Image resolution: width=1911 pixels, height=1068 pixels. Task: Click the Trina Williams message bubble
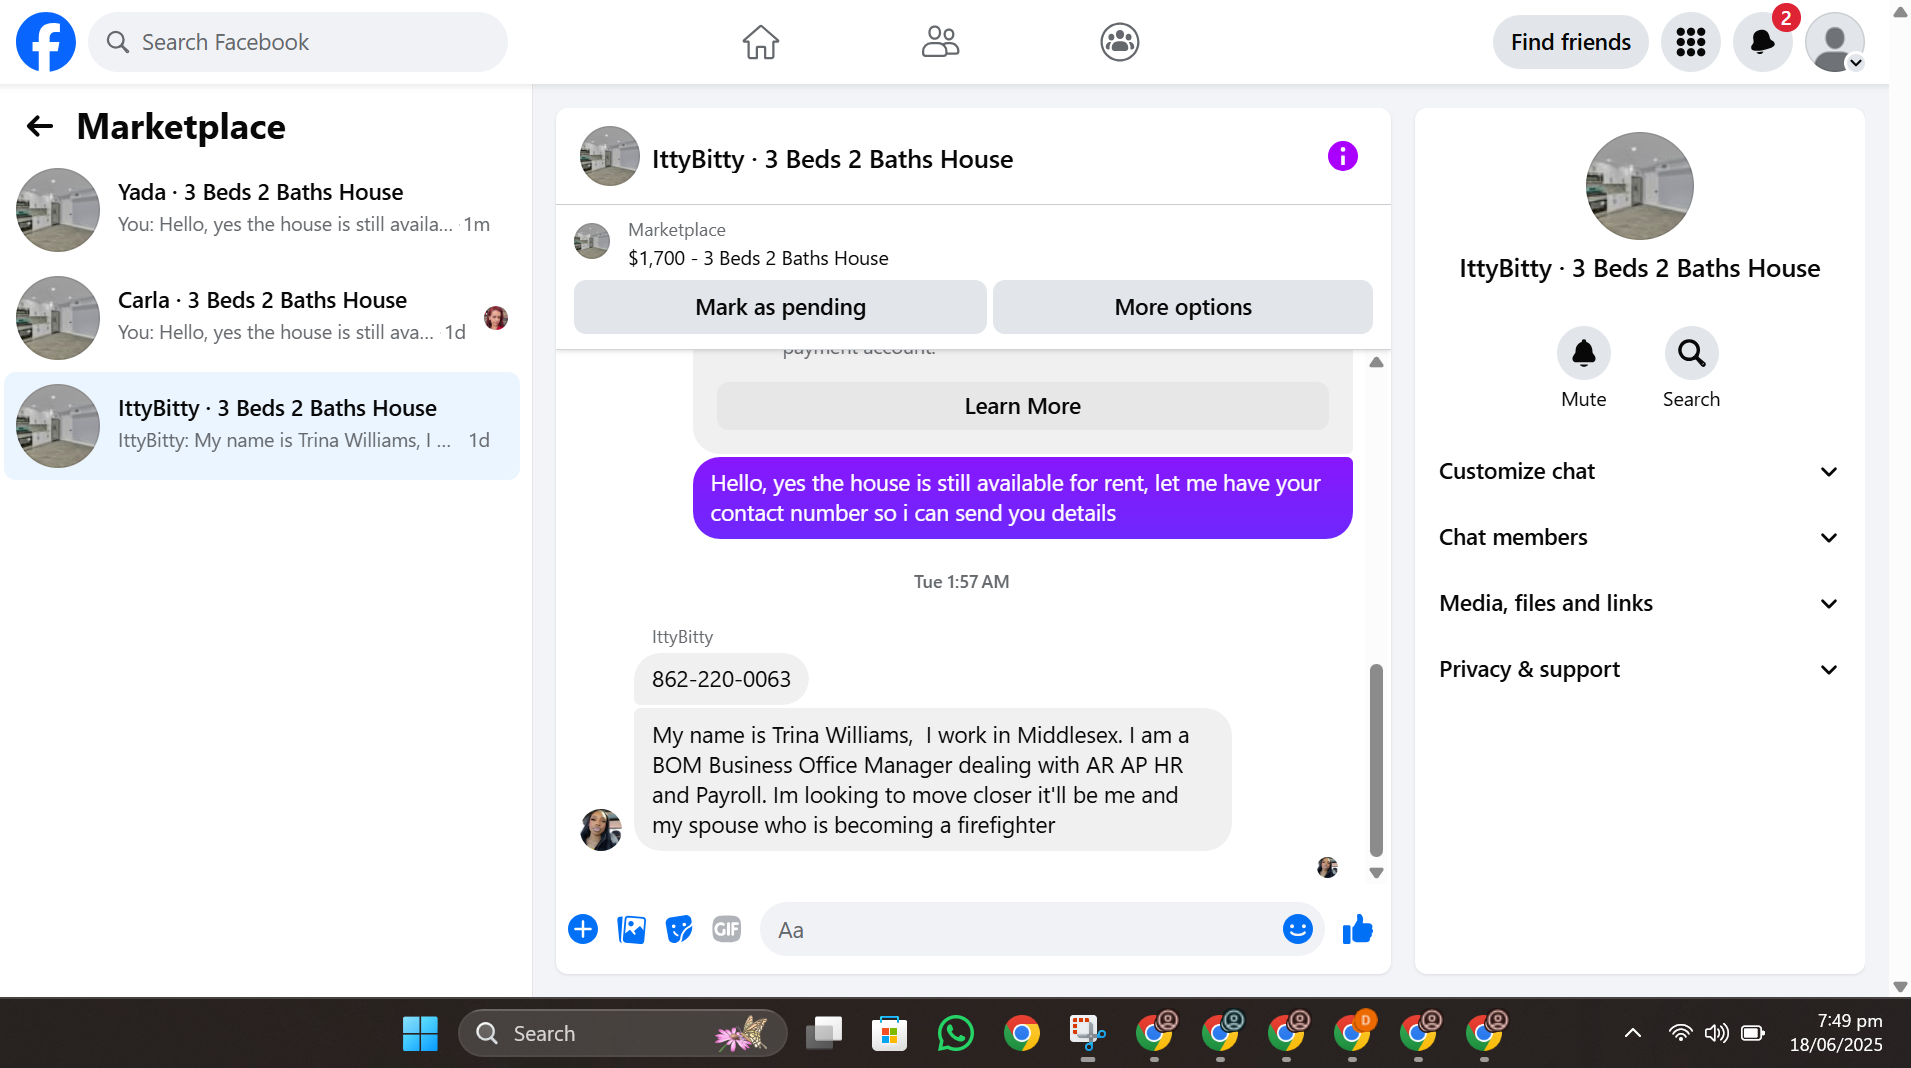(932, 780)
